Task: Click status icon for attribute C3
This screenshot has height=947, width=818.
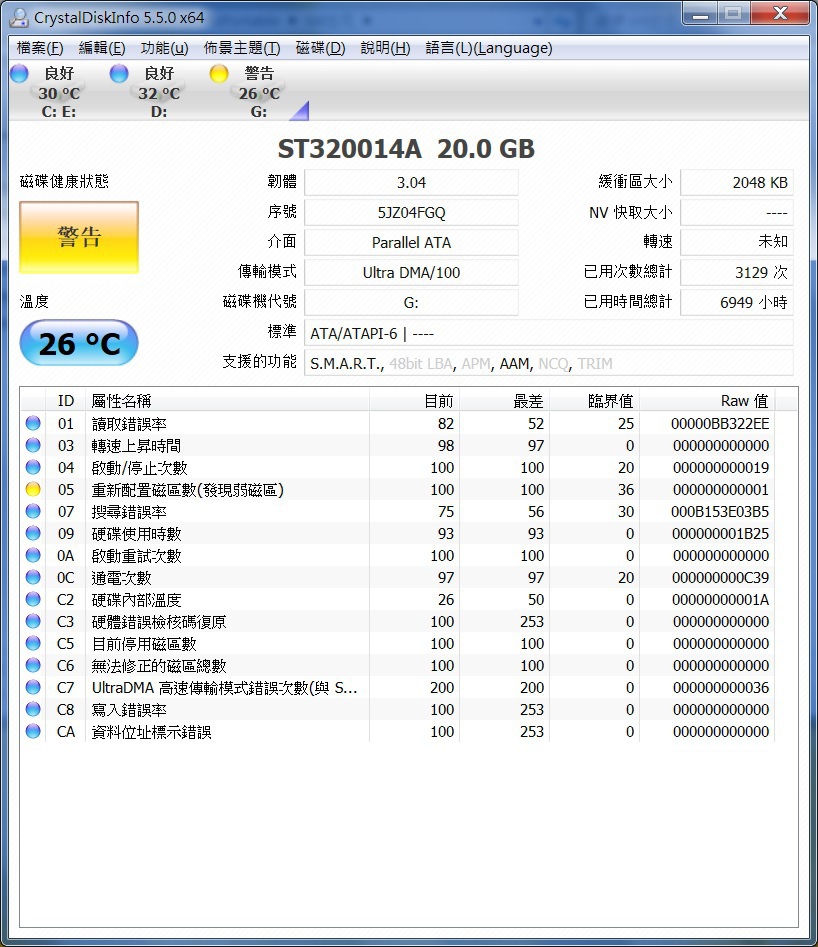Action: point(33,621)
